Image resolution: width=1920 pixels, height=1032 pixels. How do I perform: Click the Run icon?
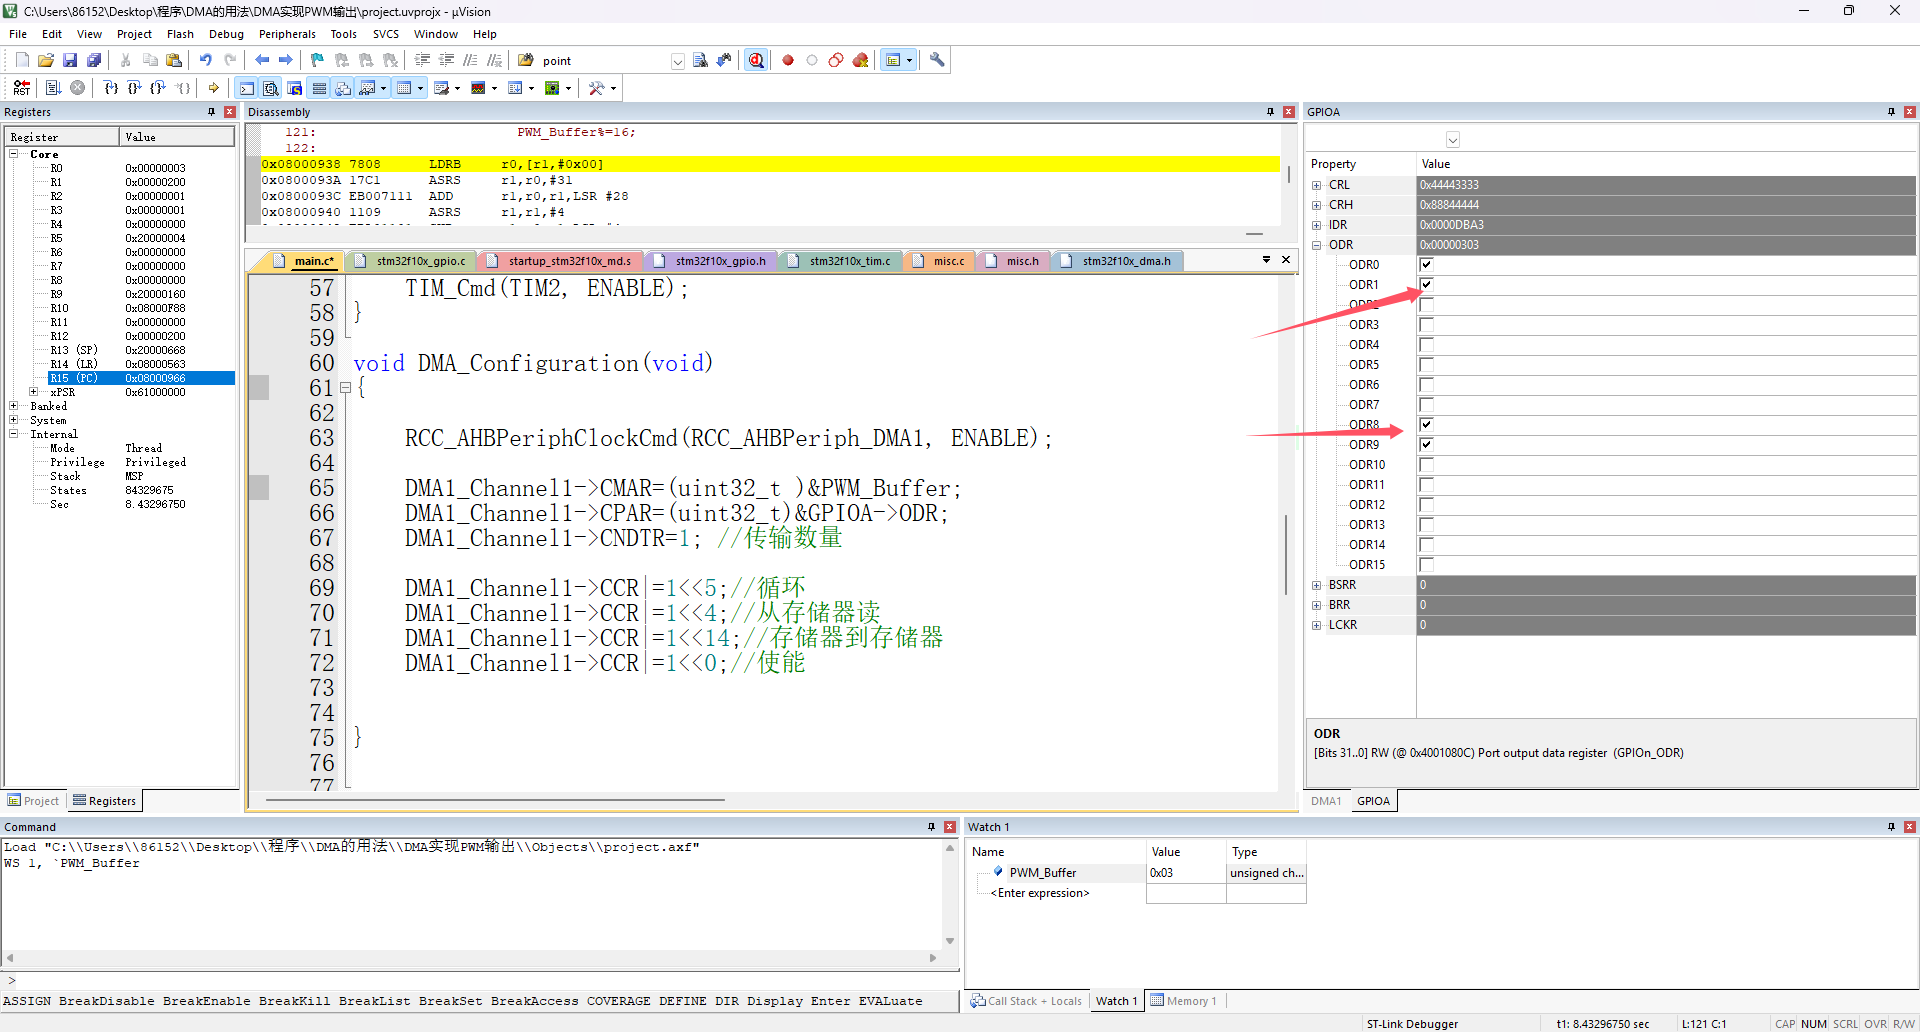click(x=54, y=88)
